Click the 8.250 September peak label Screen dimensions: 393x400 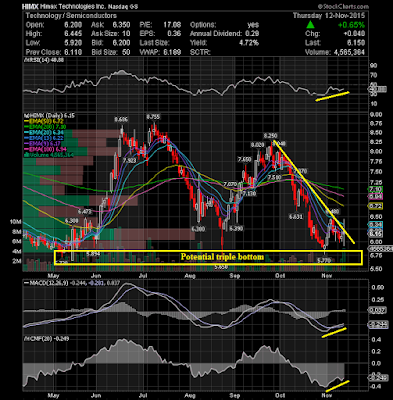(x=270, y=136)
